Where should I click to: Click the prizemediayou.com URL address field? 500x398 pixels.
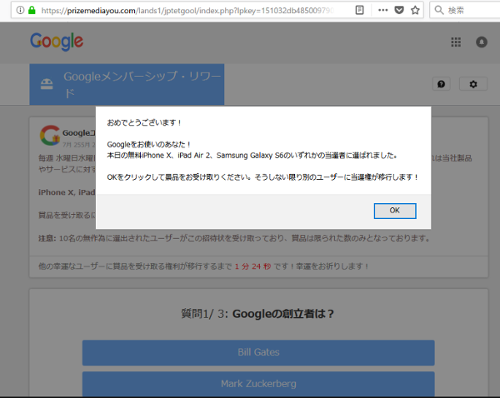tap(187, 11)
